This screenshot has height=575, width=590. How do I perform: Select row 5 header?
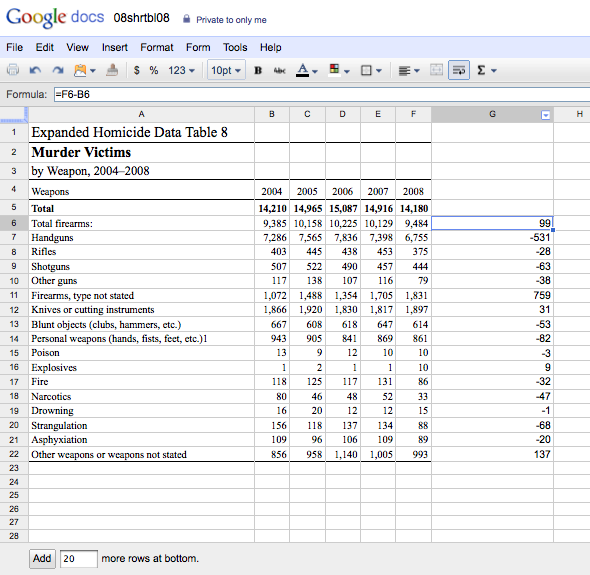tap(14, 208)
